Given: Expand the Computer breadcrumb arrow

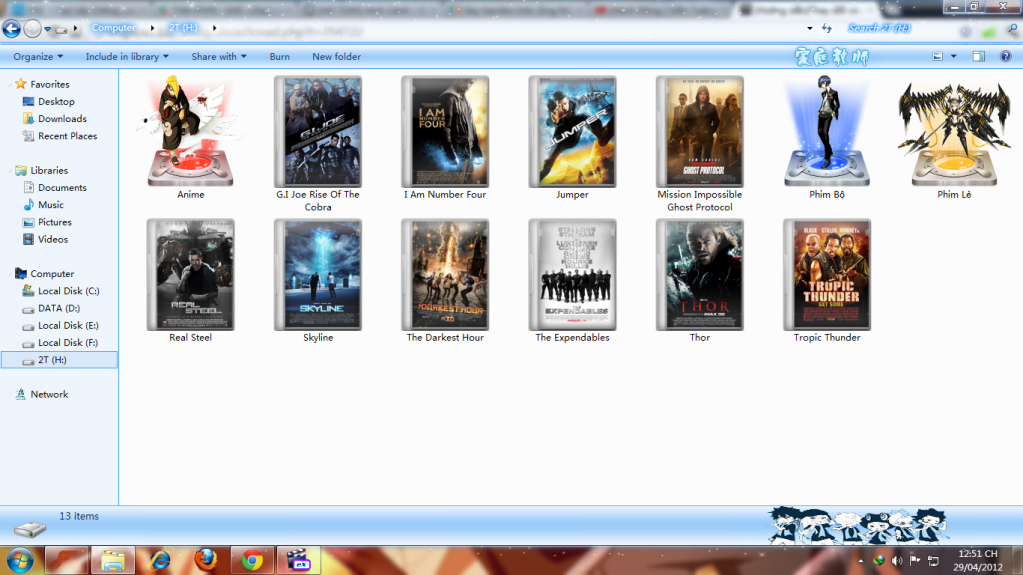Looking at the screenshot, I should (x=152, y=28).
